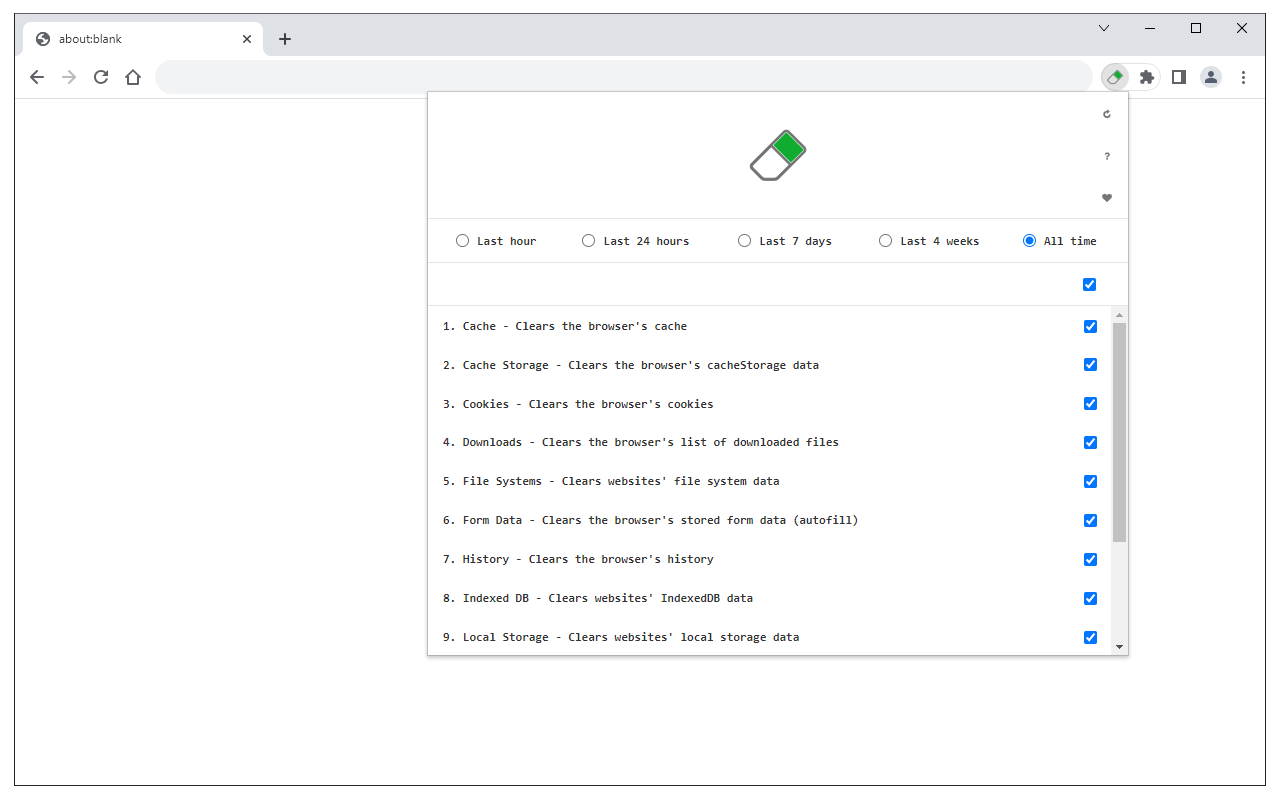The image size is (1280, 800).
Task: Reload the page with the refresh button
Action: coord(101,77)
